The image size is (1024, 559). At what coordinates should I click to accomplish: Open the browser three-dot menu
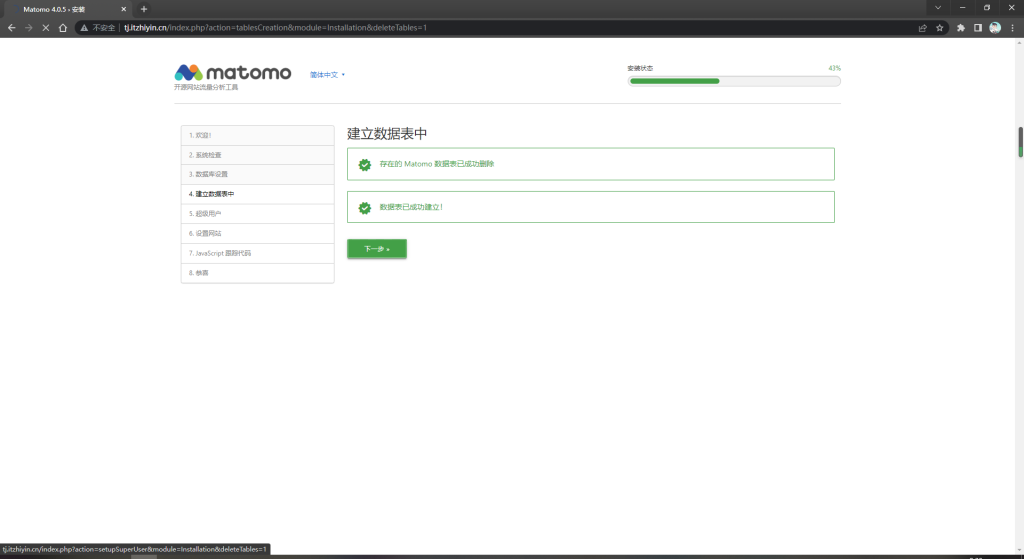tap(1012, 28)
